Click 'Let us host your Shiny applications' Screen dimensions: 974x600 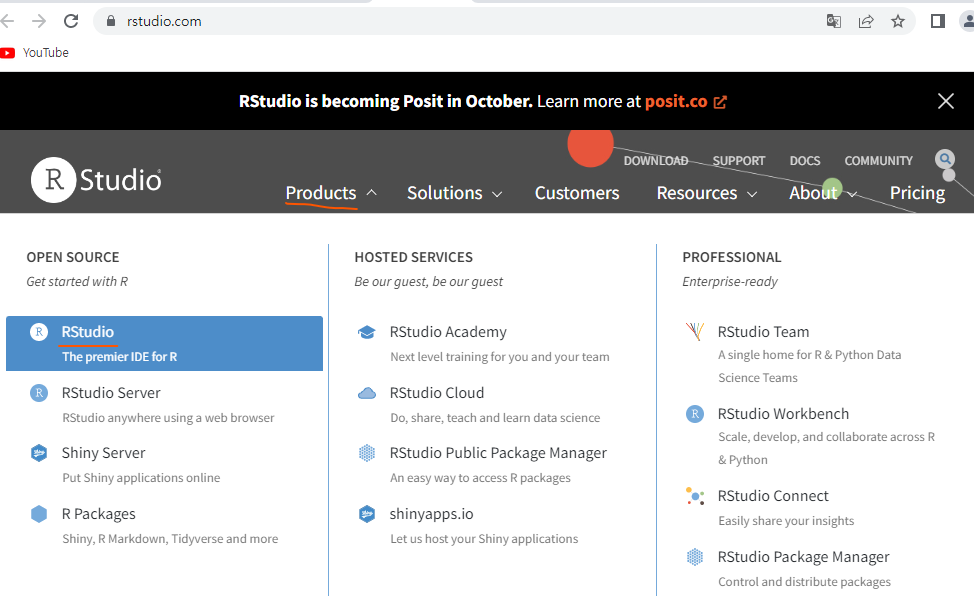click(484, 539)
